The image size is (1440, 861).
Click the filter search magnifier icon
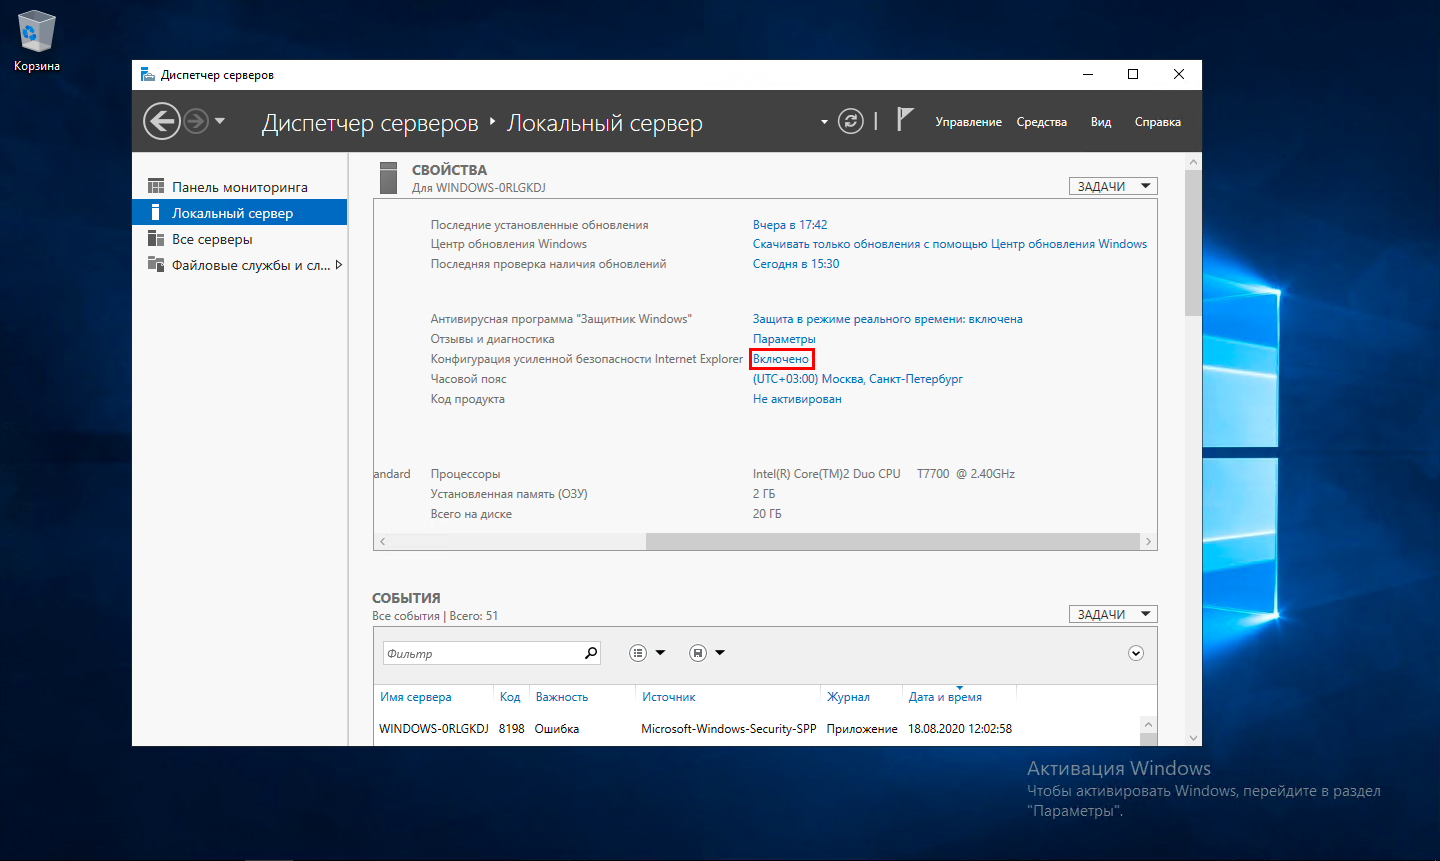(x=591, y=653)
